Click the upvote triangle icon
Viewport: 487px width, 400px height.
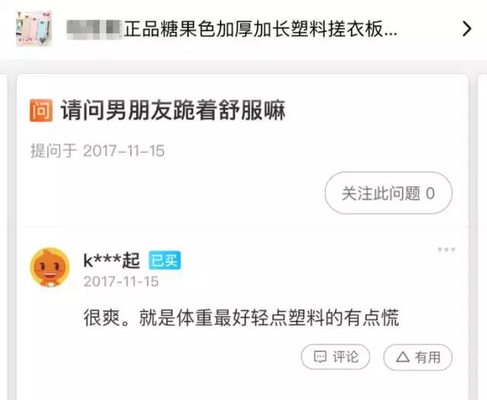pos(403,357)
